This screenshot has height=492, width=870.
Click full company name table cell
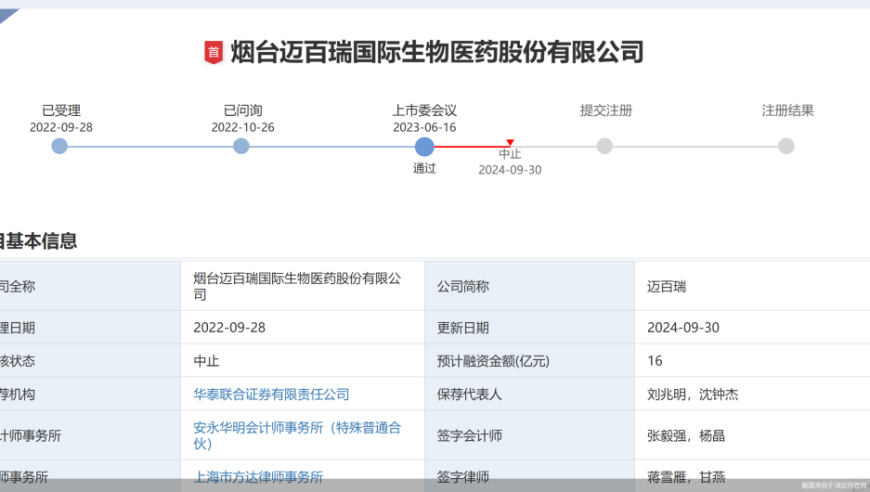coord(302,286)
